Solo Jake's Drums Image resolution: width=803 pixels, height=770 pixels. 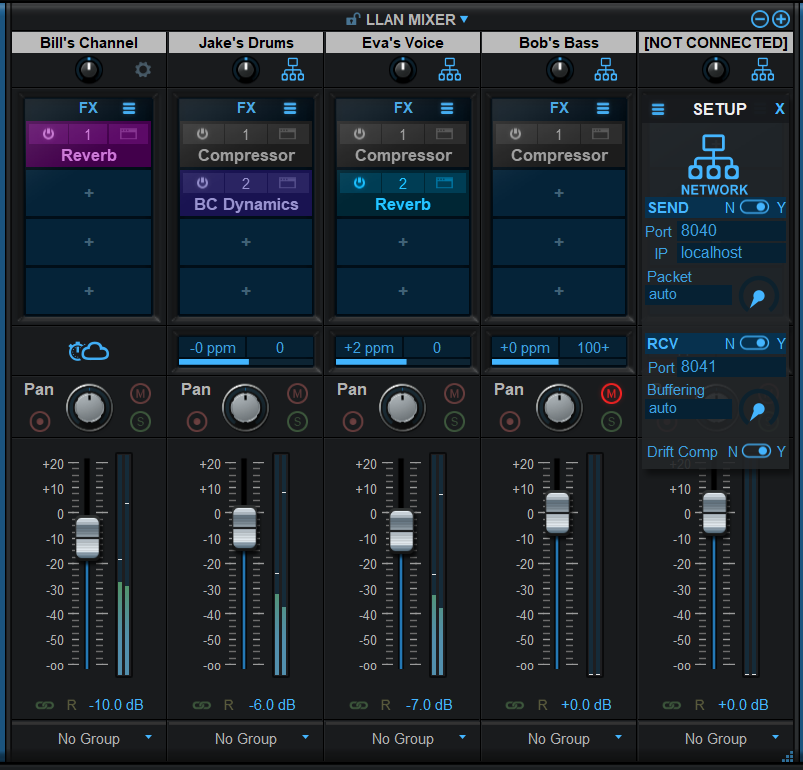click(297, 421)
